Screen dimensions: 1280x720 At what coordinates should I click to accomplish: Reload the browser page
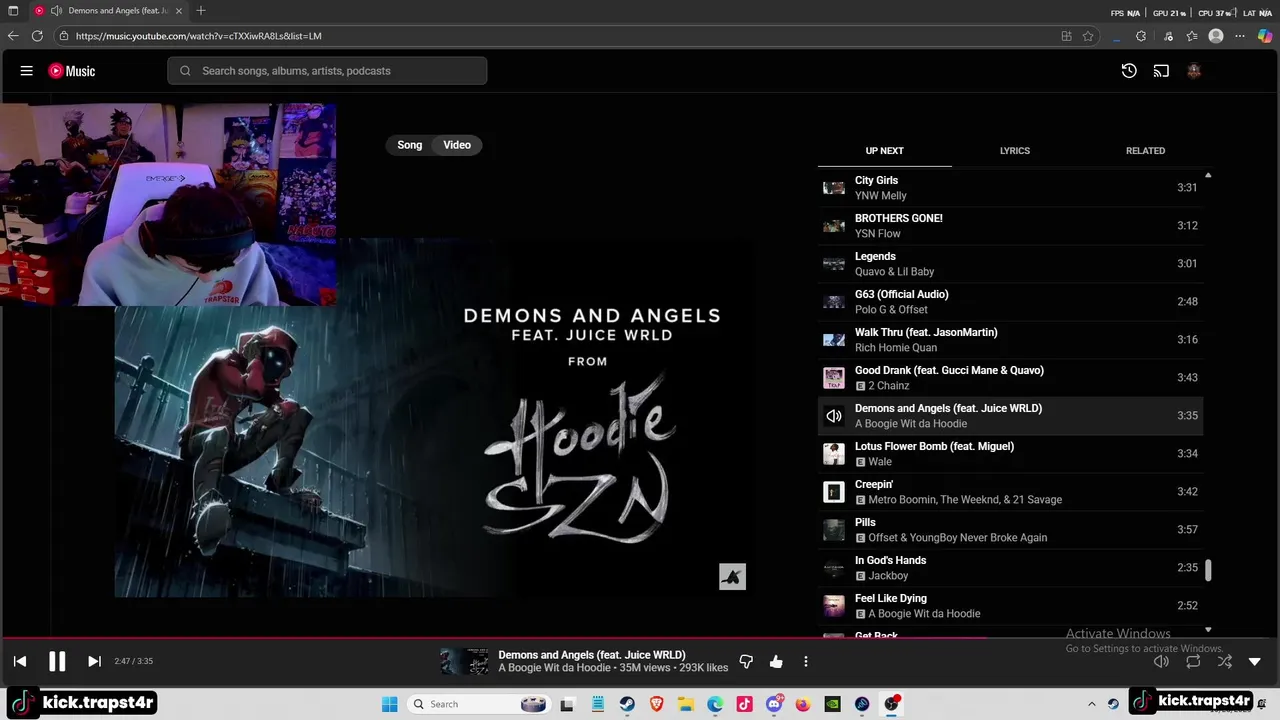37,36
